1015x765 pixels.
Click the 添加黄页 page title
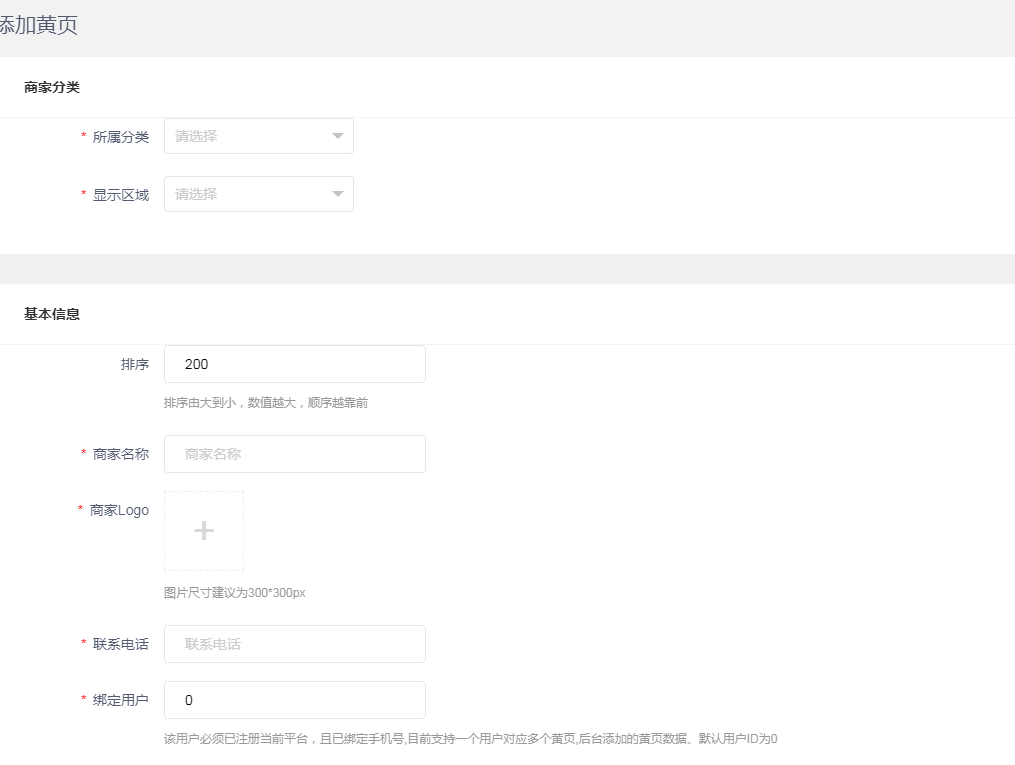[x=38, y=26]
